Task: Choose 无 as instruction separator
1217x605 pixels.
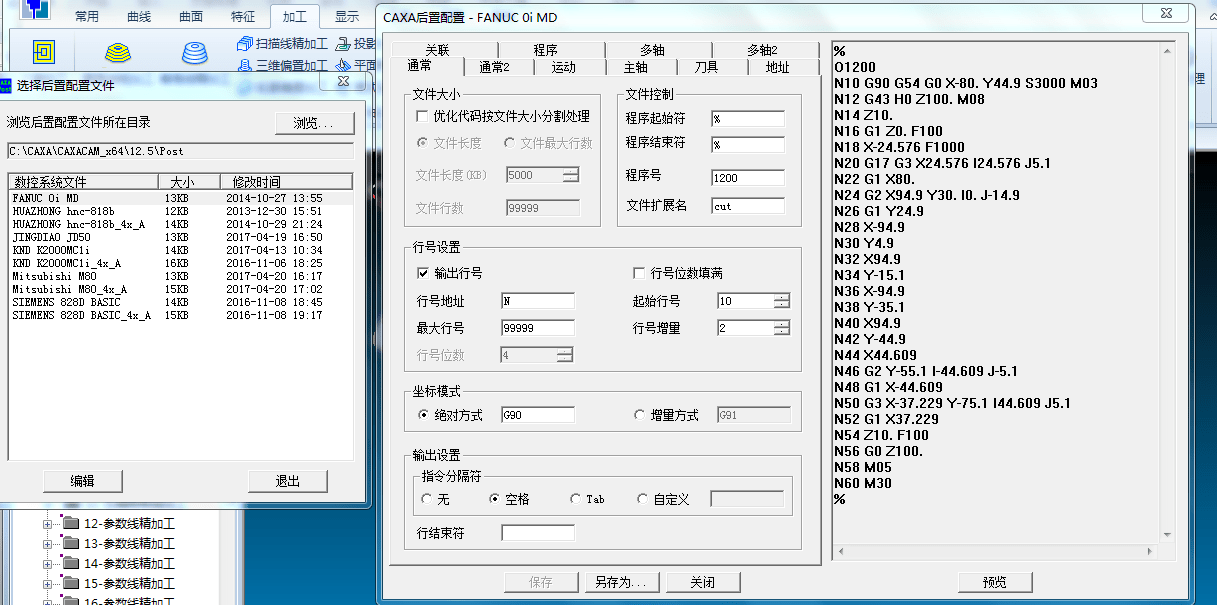Action: point(427,499)
